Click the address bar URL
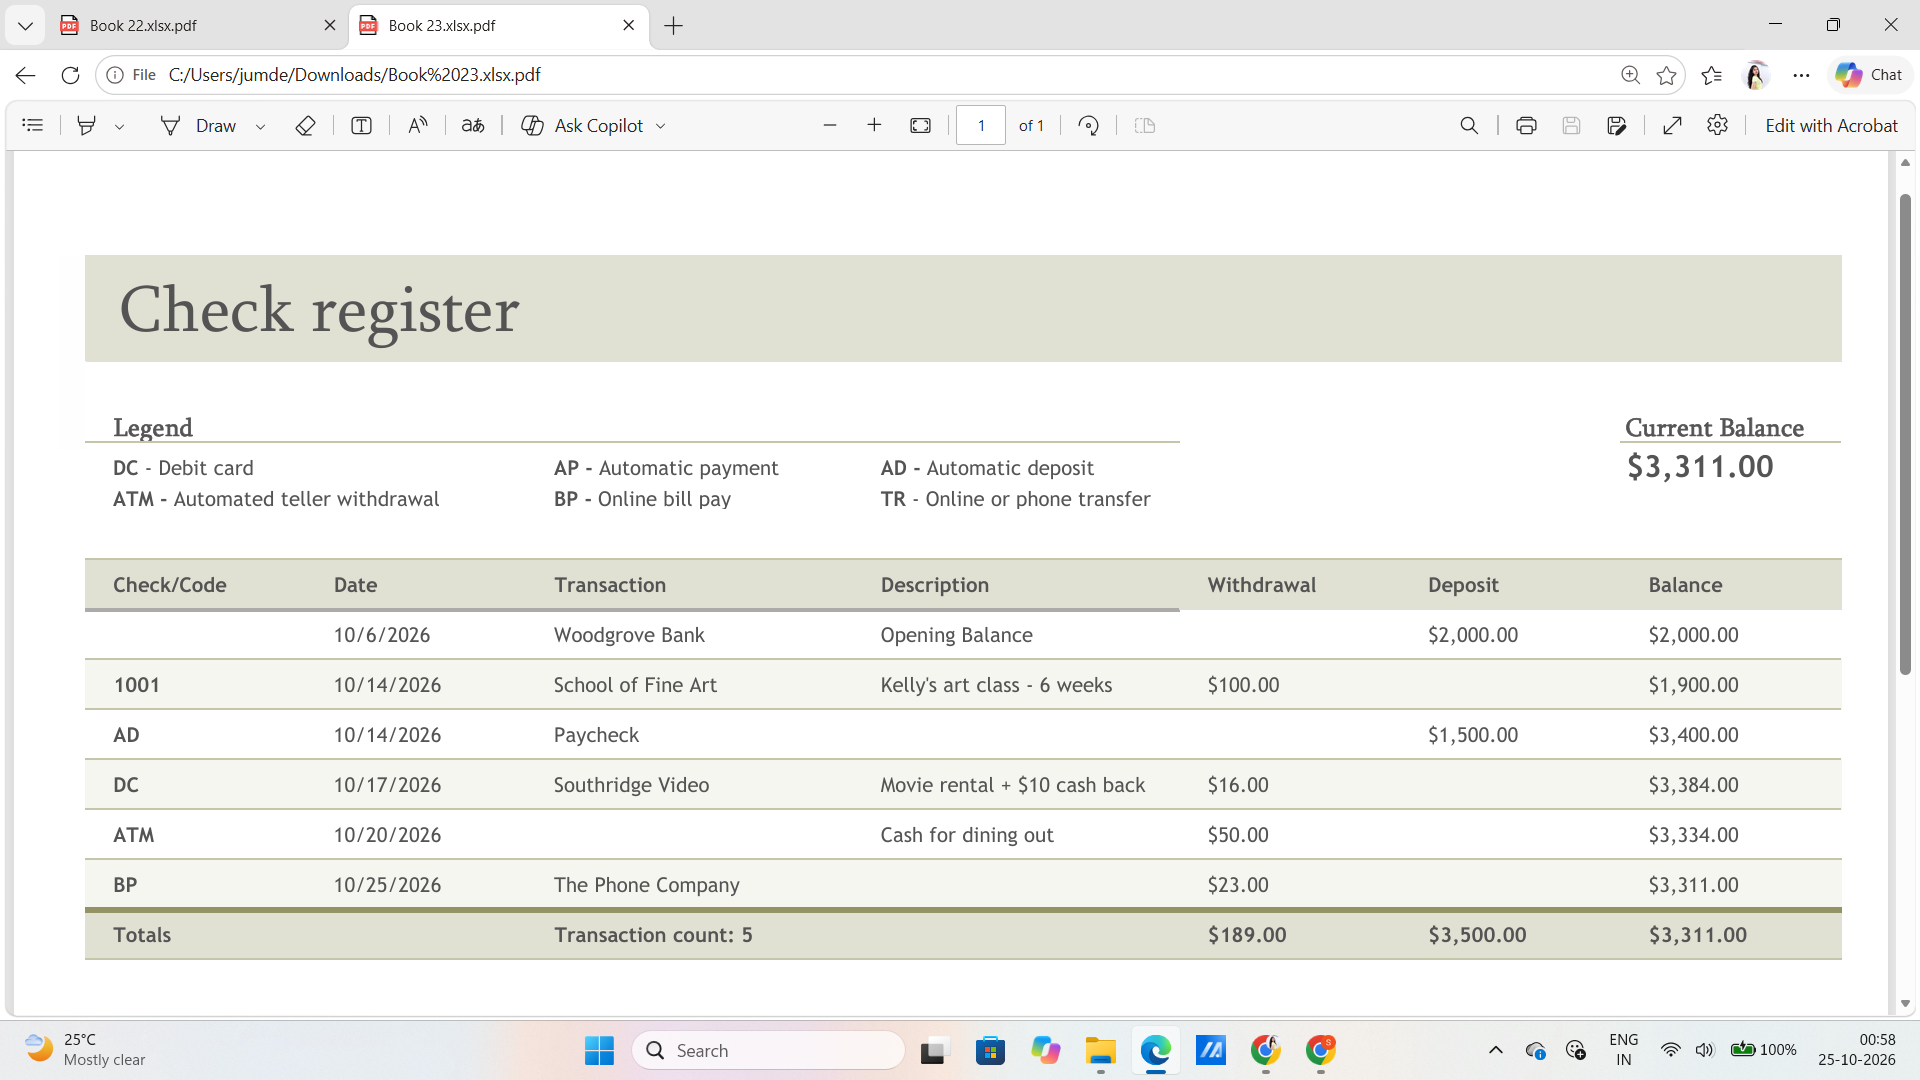This screenshot has height=1080, width=1920. pos(355,75)
